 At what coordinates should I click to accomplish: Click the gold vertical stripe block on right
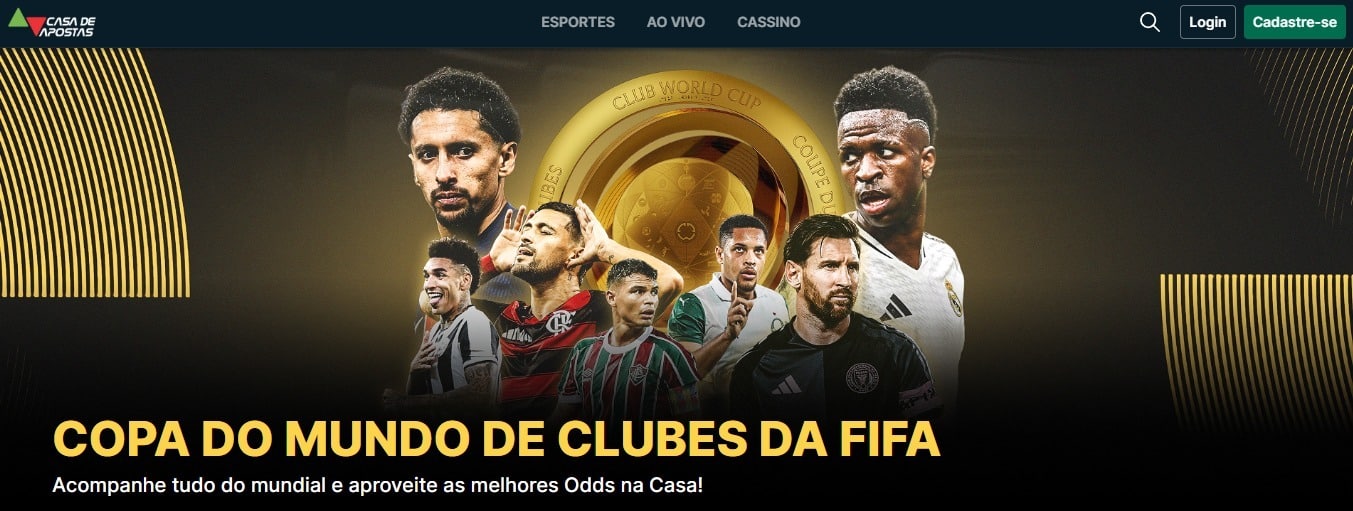tap(1256, 350)
